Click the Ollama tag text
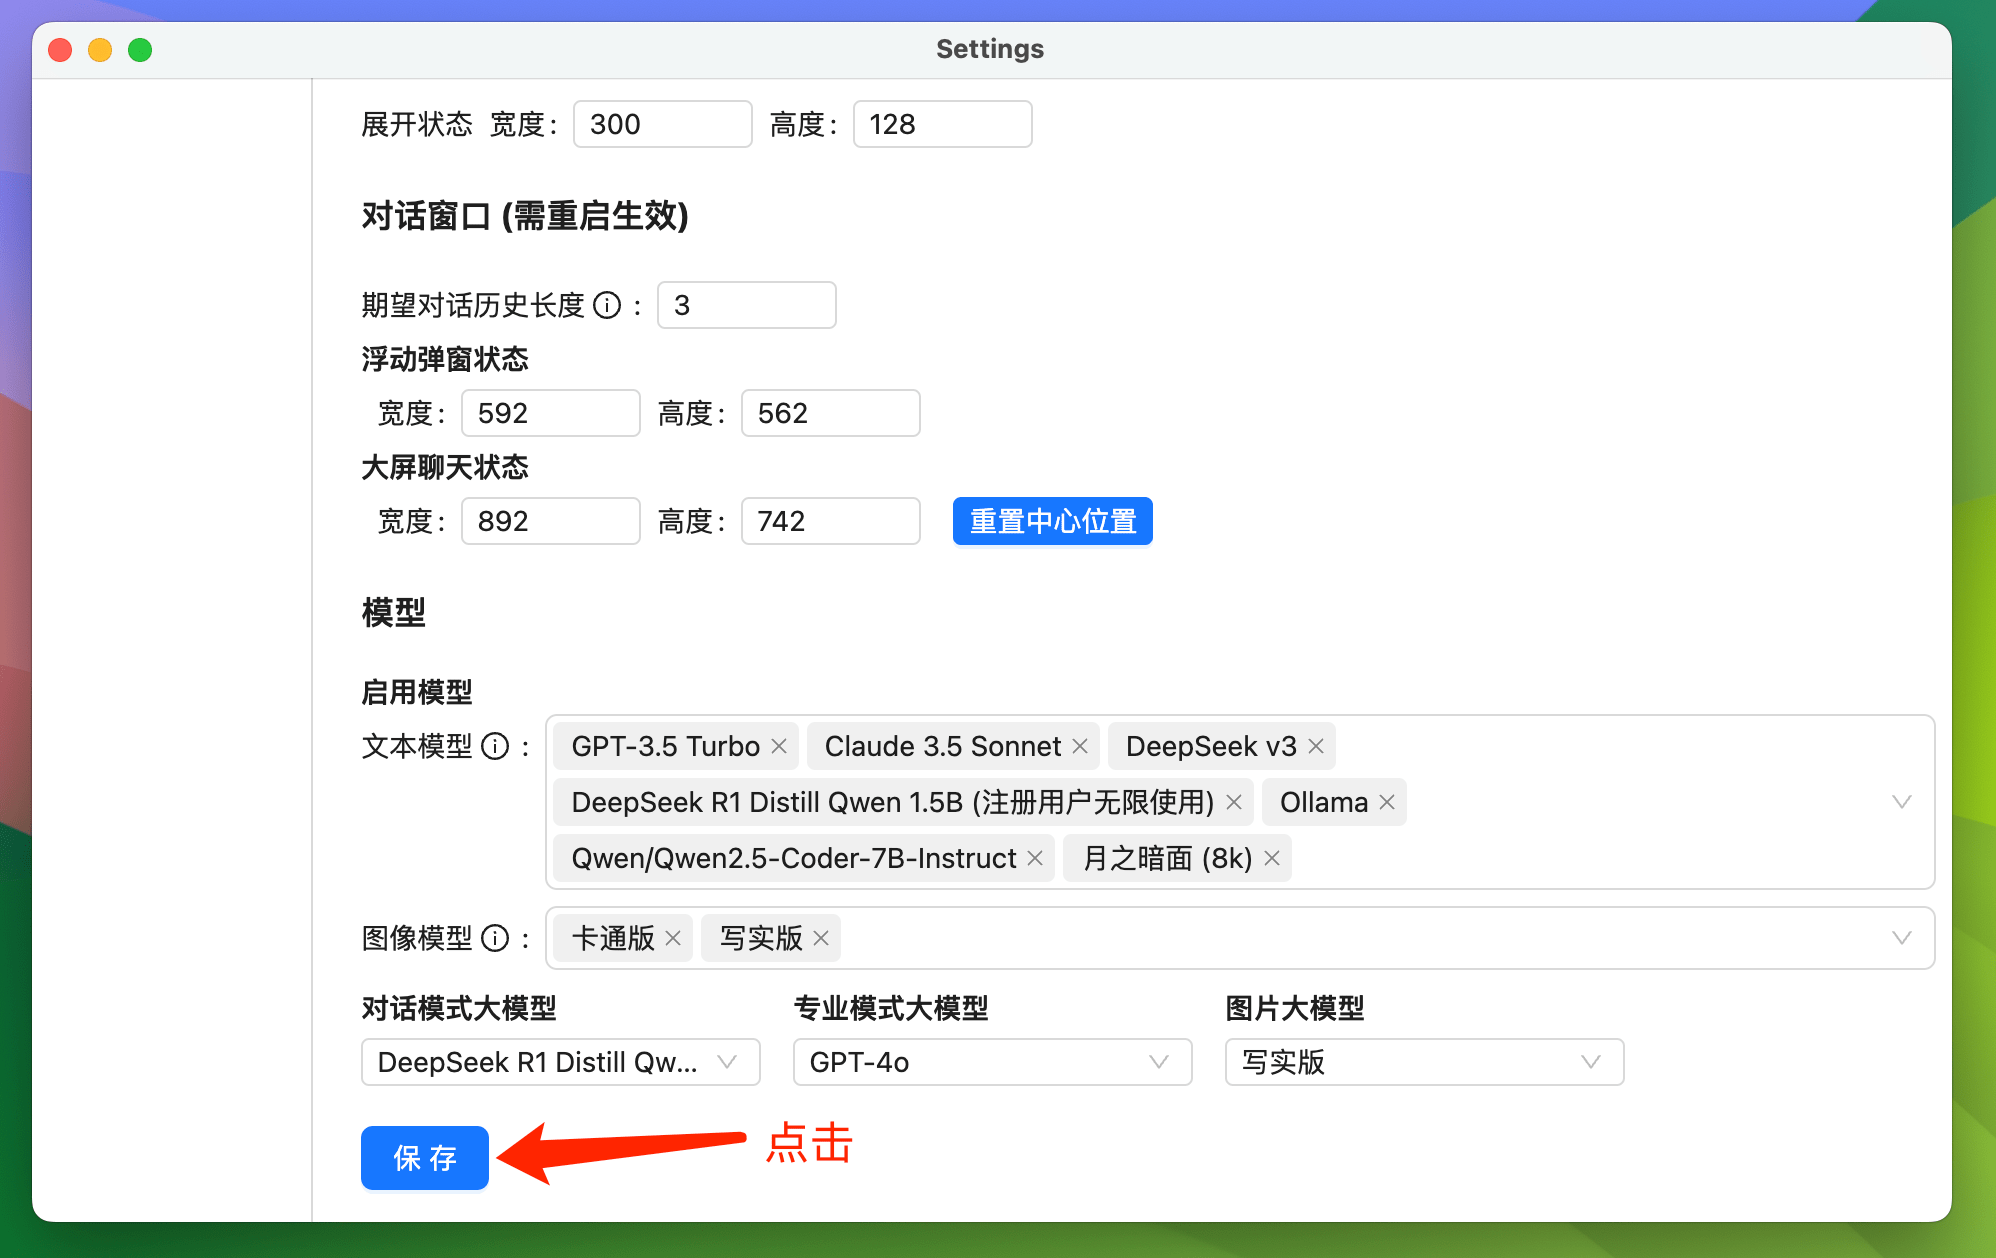 click(1324, 802)
